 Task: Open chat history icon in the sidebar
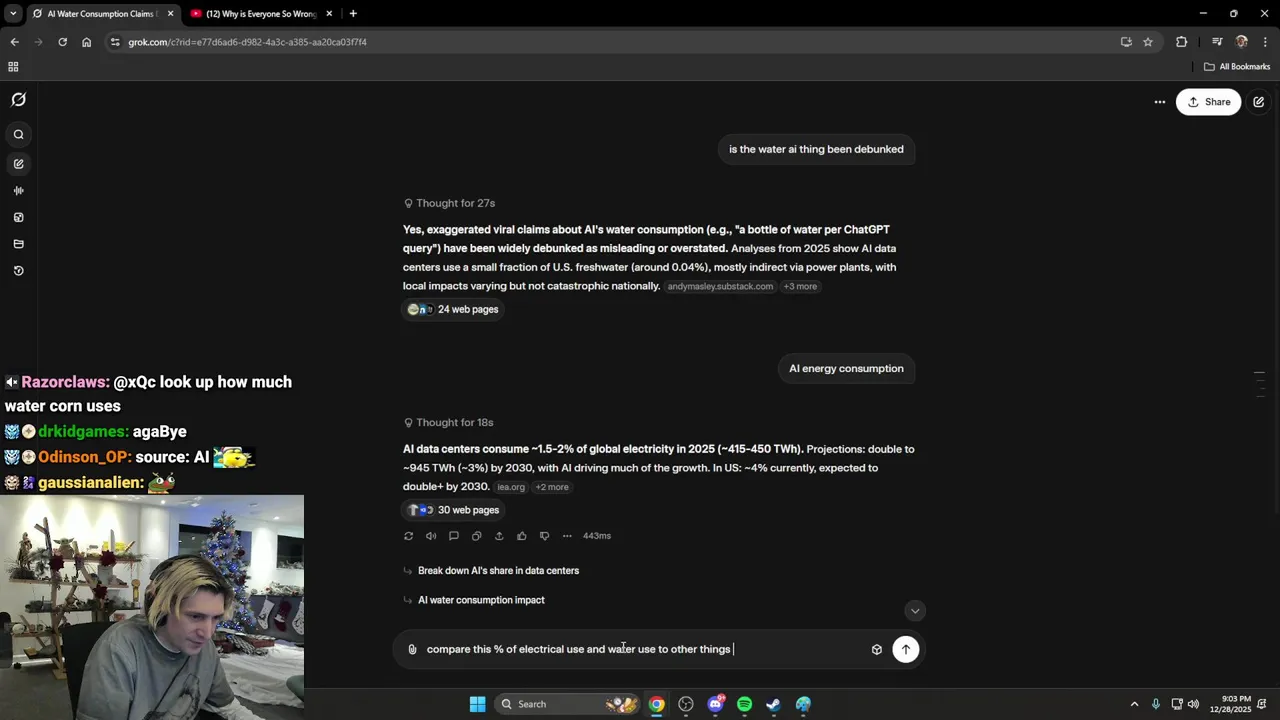coord(18,271)
